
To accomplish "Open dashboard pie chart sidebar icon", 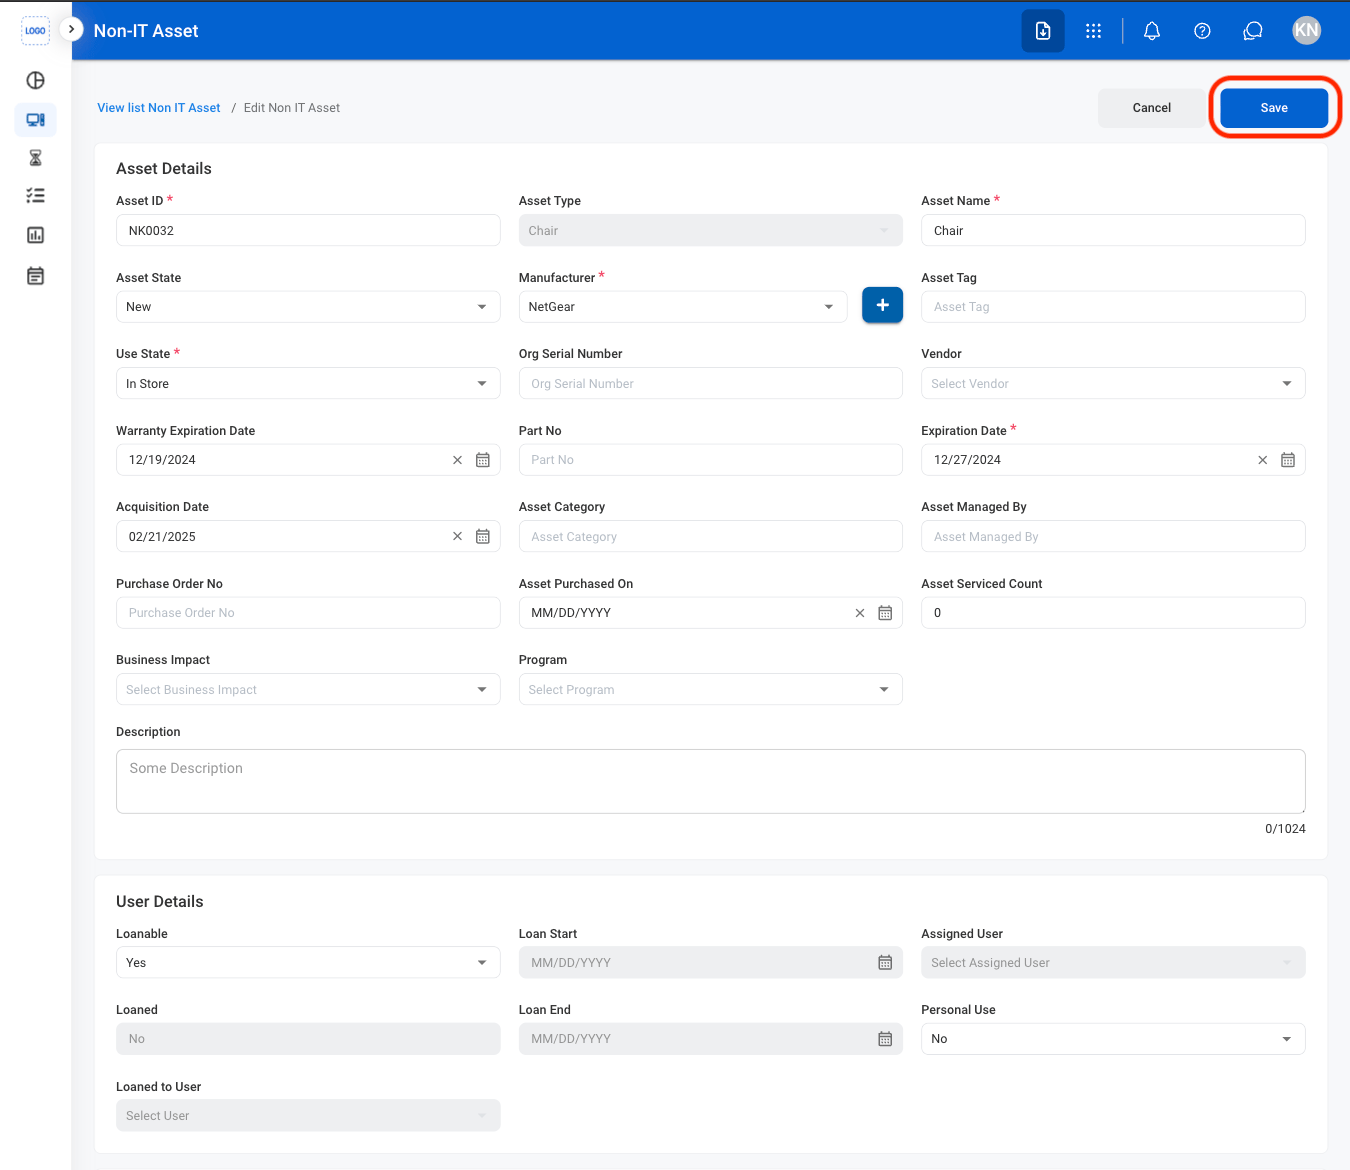I will tap(36, 80).
